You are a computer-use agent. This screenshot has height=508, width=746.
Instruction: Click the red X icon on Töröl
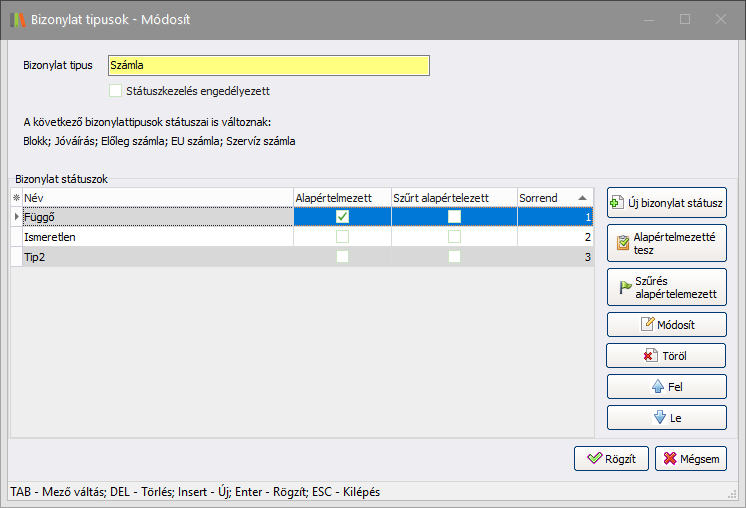pos(650,355)
